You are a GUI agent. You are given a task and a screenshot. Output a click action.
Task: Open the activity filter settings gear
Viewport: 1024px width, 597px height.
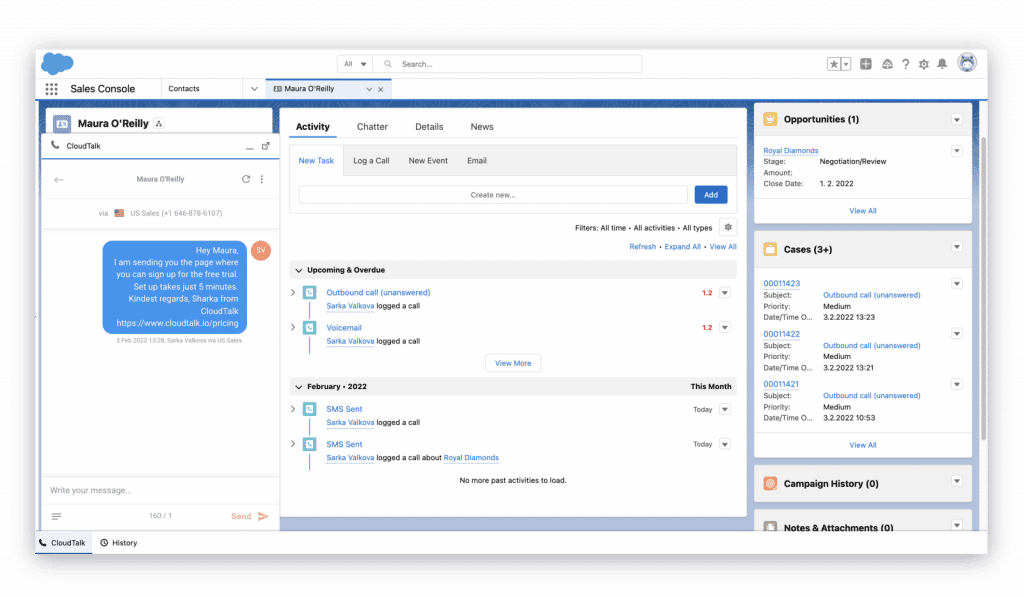[728, 227]
